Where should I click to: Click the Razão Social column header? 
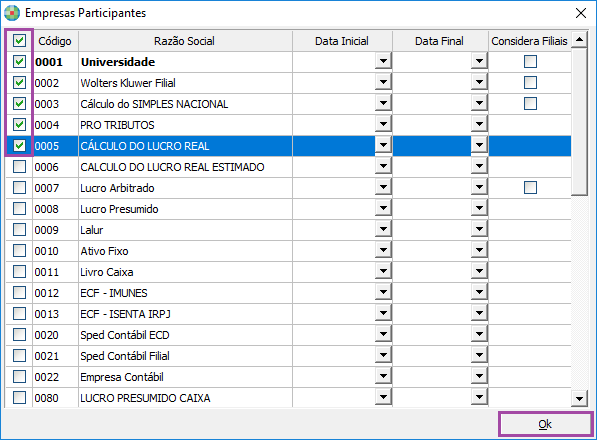[x=185, y=41]
